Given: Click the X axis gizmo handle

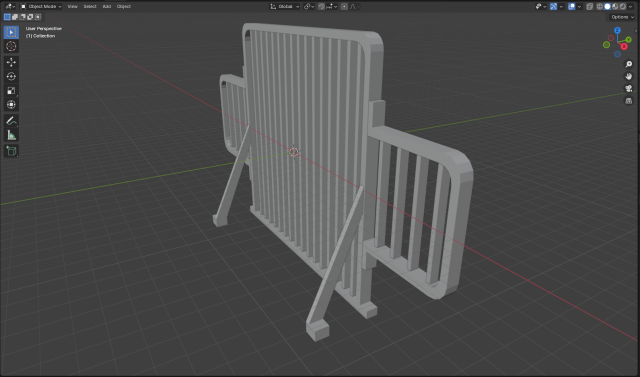Looking at the screenshot, I should (624, 46).
